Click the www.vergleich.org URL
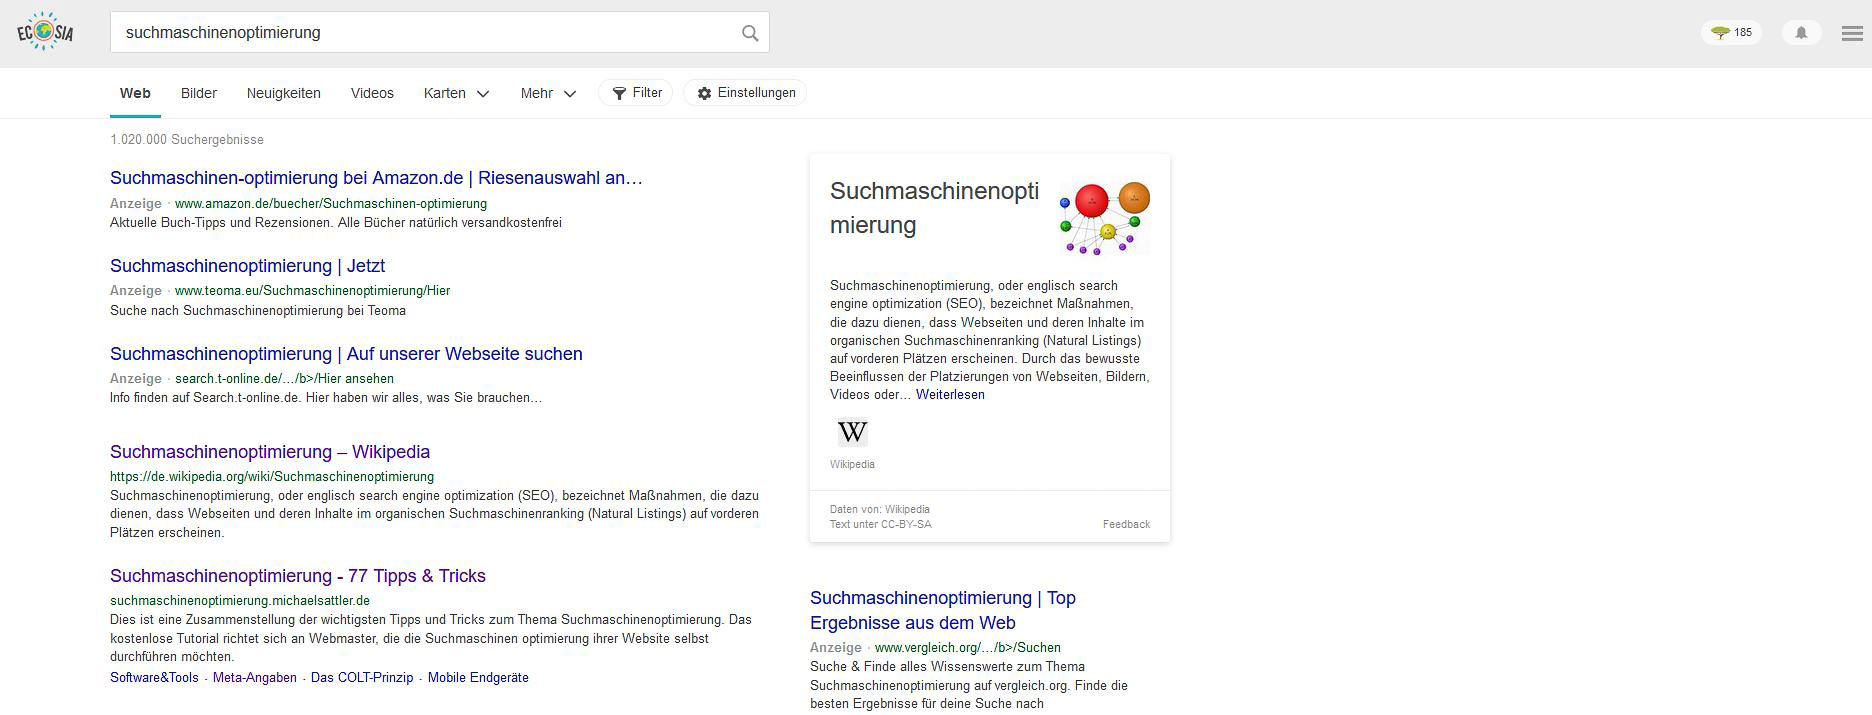 tap(968, 648)
